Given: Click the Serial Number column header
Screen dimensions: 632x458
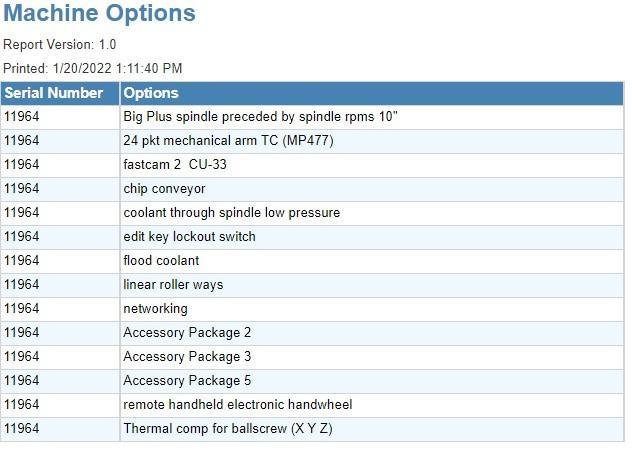Looking at the screenshot, I should tap(60, 93).
